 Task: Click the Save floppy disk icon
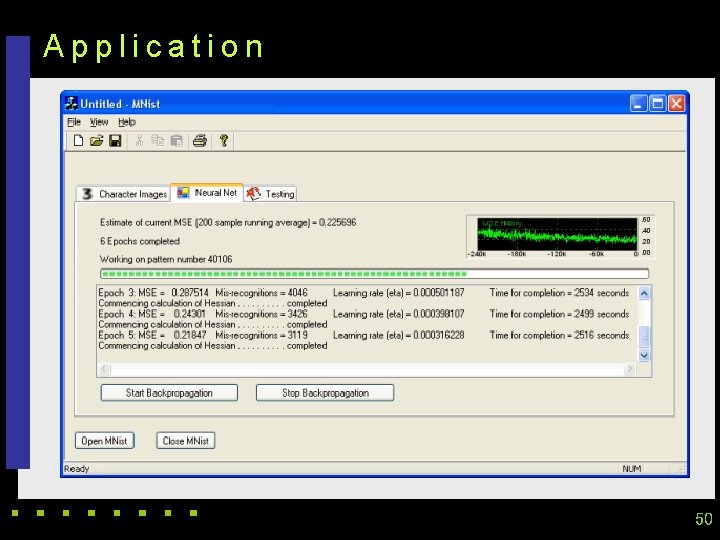115,141
